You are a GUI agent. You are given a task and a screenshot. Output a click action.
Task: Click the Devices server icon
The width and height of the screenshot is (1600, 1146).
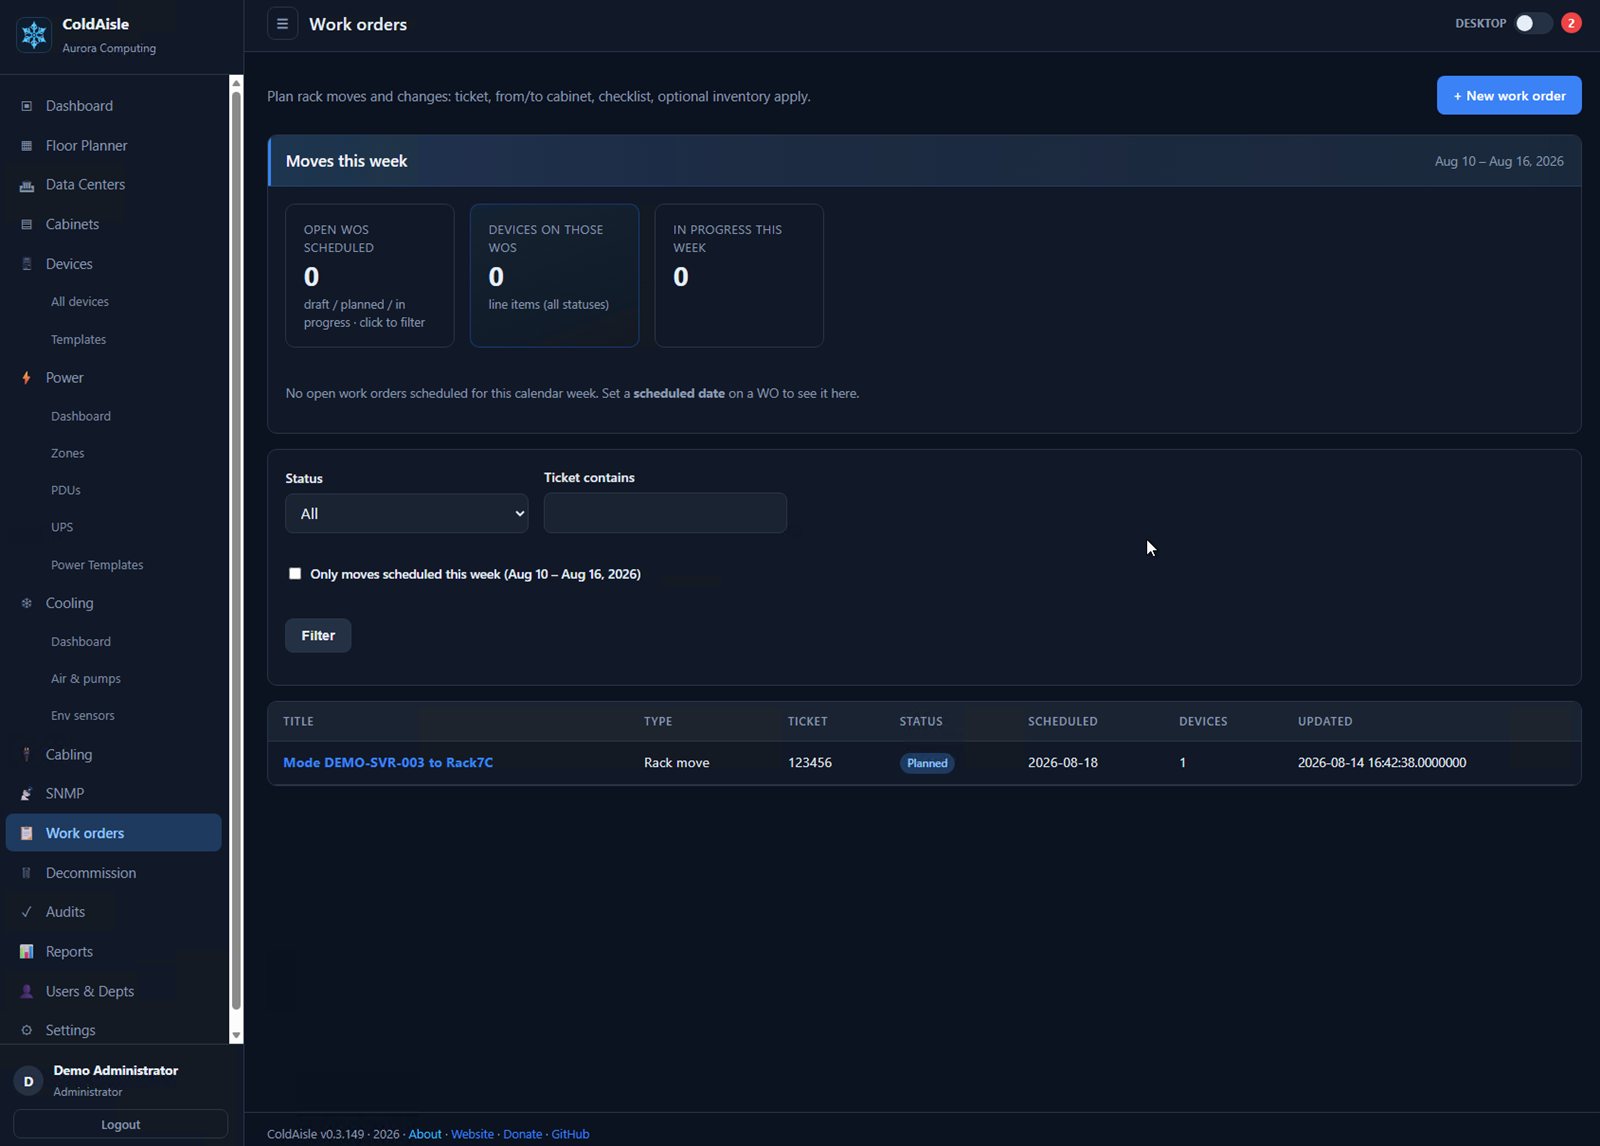tap(27, 264)
